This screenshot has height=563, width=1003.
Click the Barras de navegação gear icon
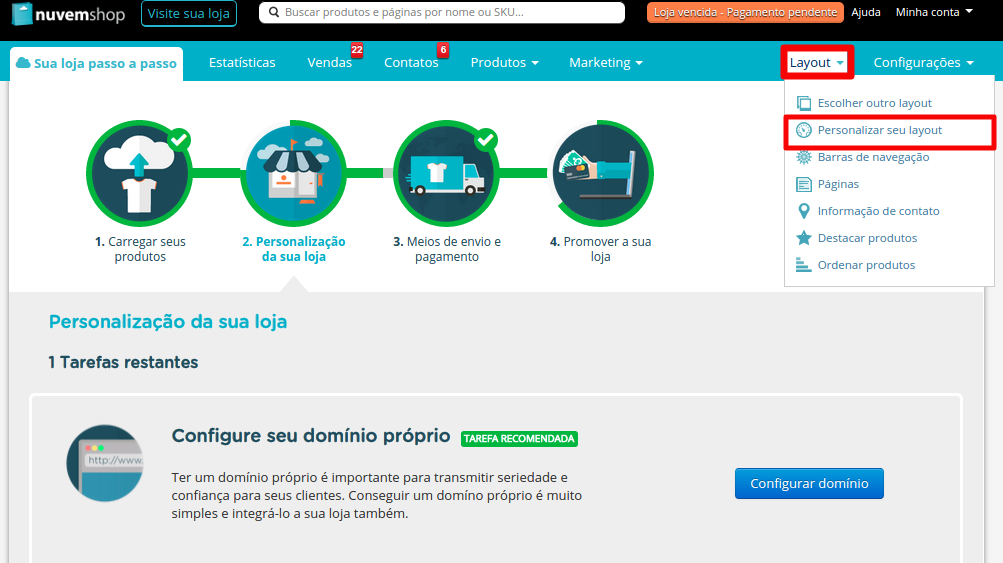point(803,157)
